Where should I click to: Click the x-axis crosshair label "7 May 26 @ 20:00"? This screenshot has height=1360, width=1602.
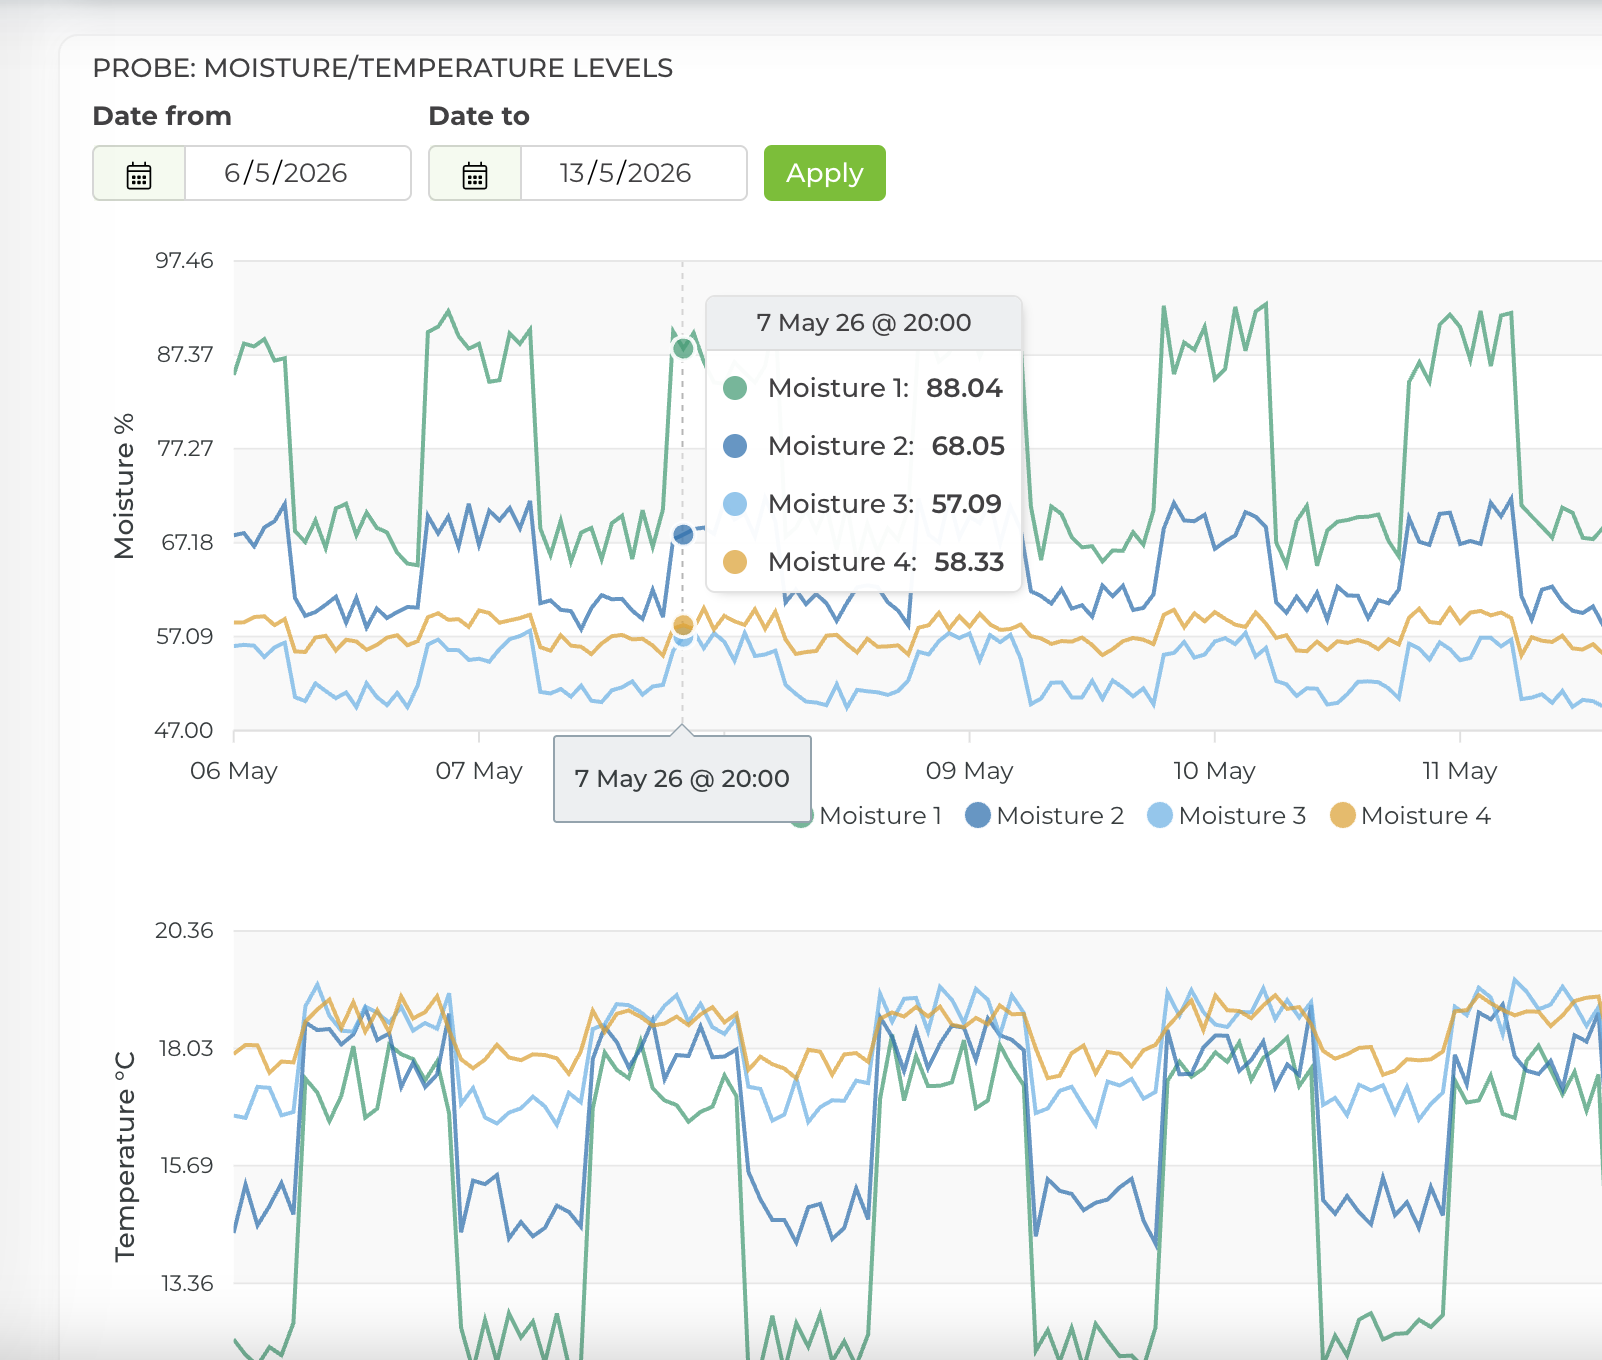click(x=682, y=779)
